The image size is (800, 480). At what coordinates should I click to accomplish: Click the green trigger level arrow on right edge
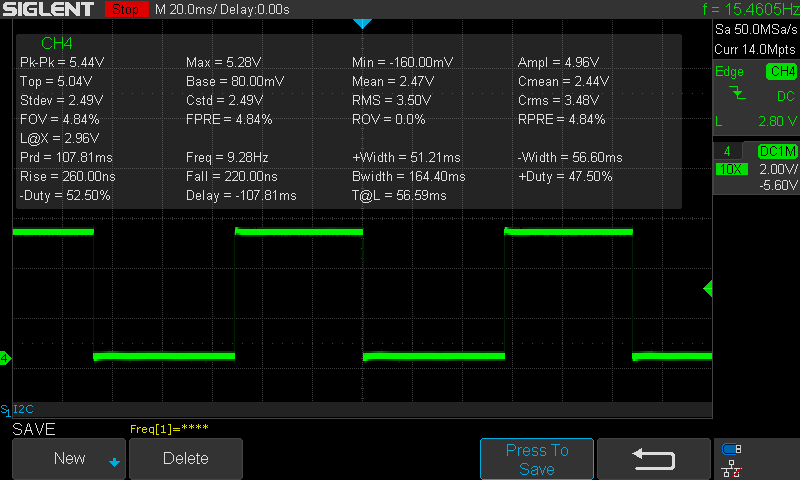(x=708, y=289)
